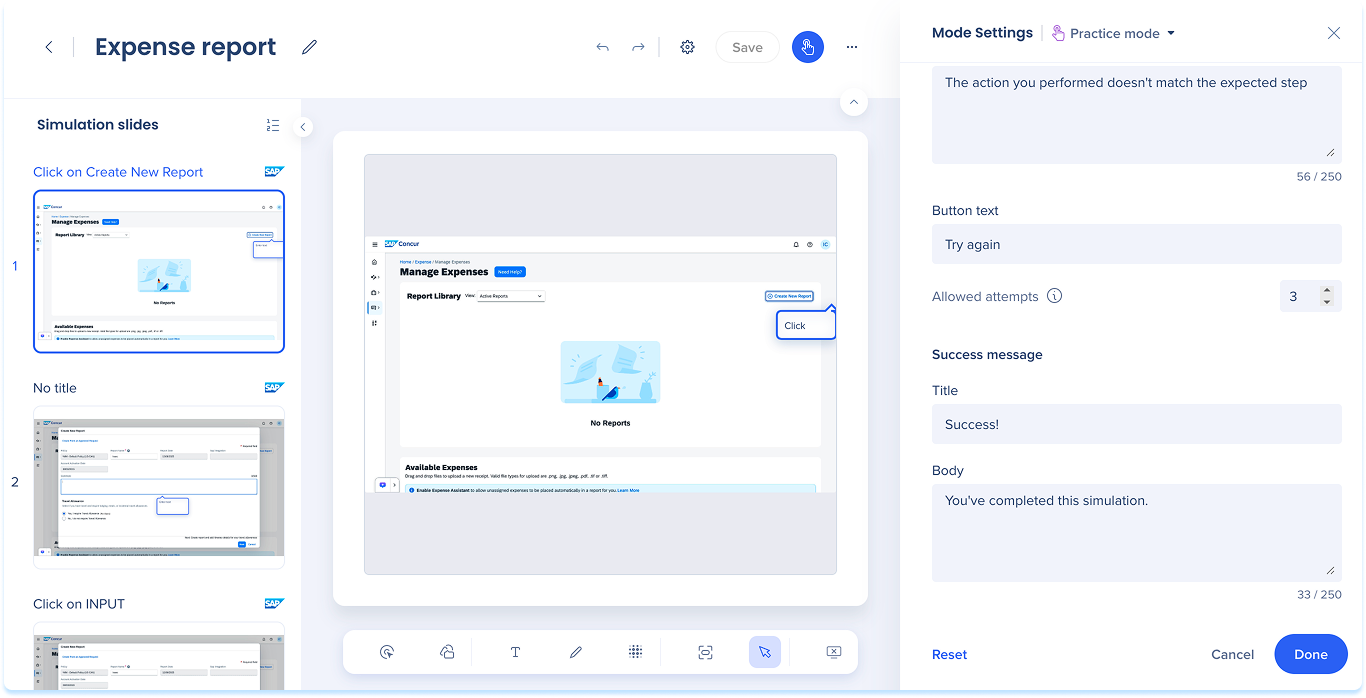Select the dotted grid blur tool
1366x698 pixels.
pos(635,652)
